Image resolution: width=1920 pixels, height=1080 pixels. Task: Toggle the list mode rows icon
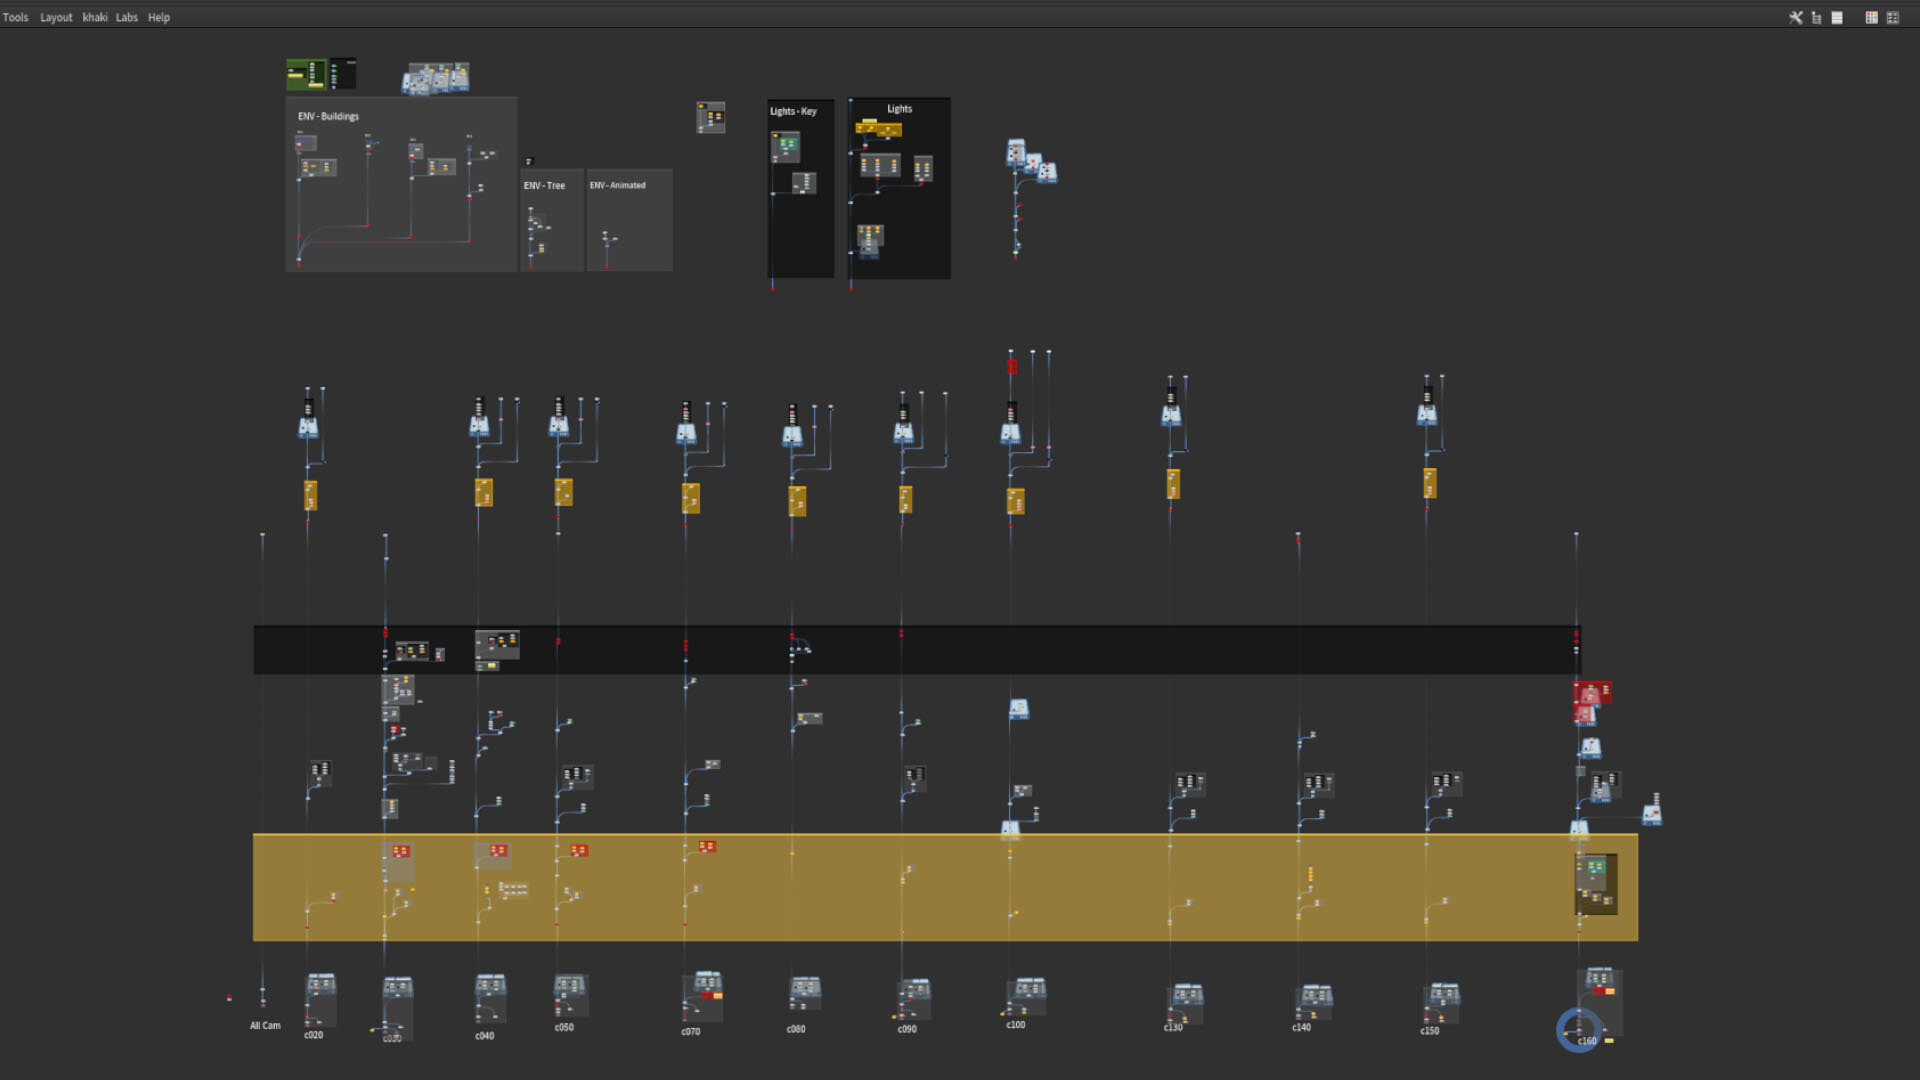coord(1837,17)
